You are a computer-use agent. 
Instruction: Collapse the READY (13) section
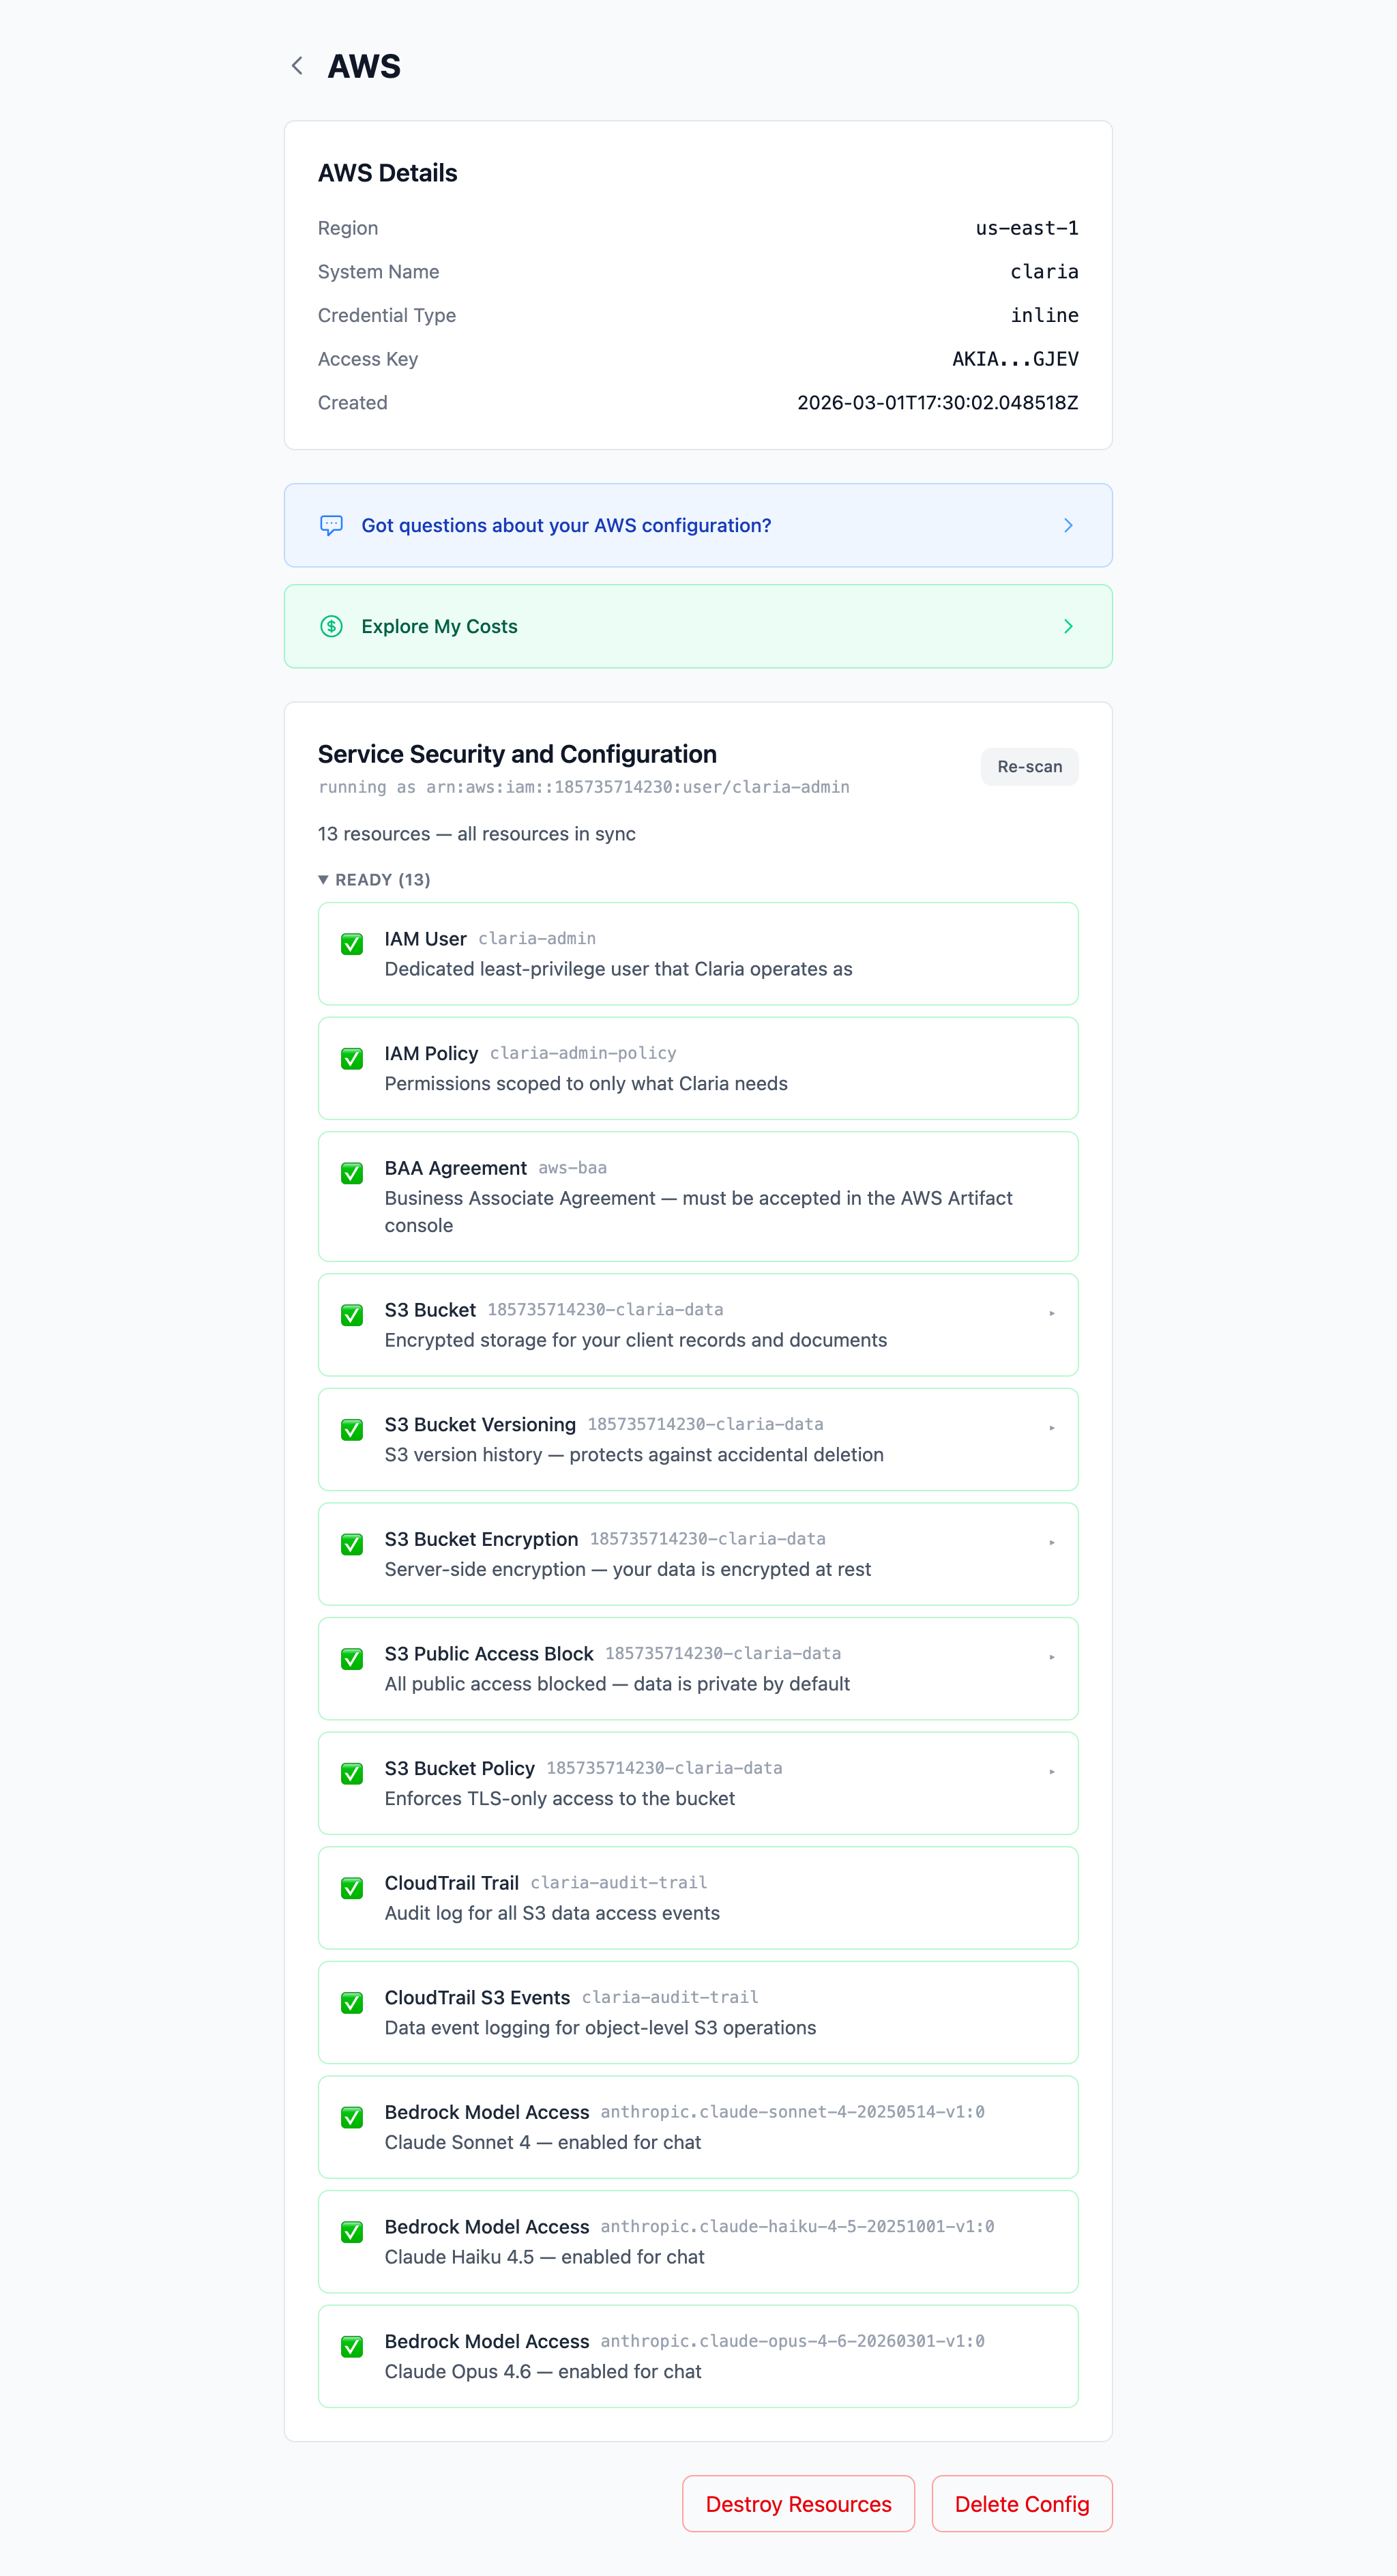pos(374,879)
